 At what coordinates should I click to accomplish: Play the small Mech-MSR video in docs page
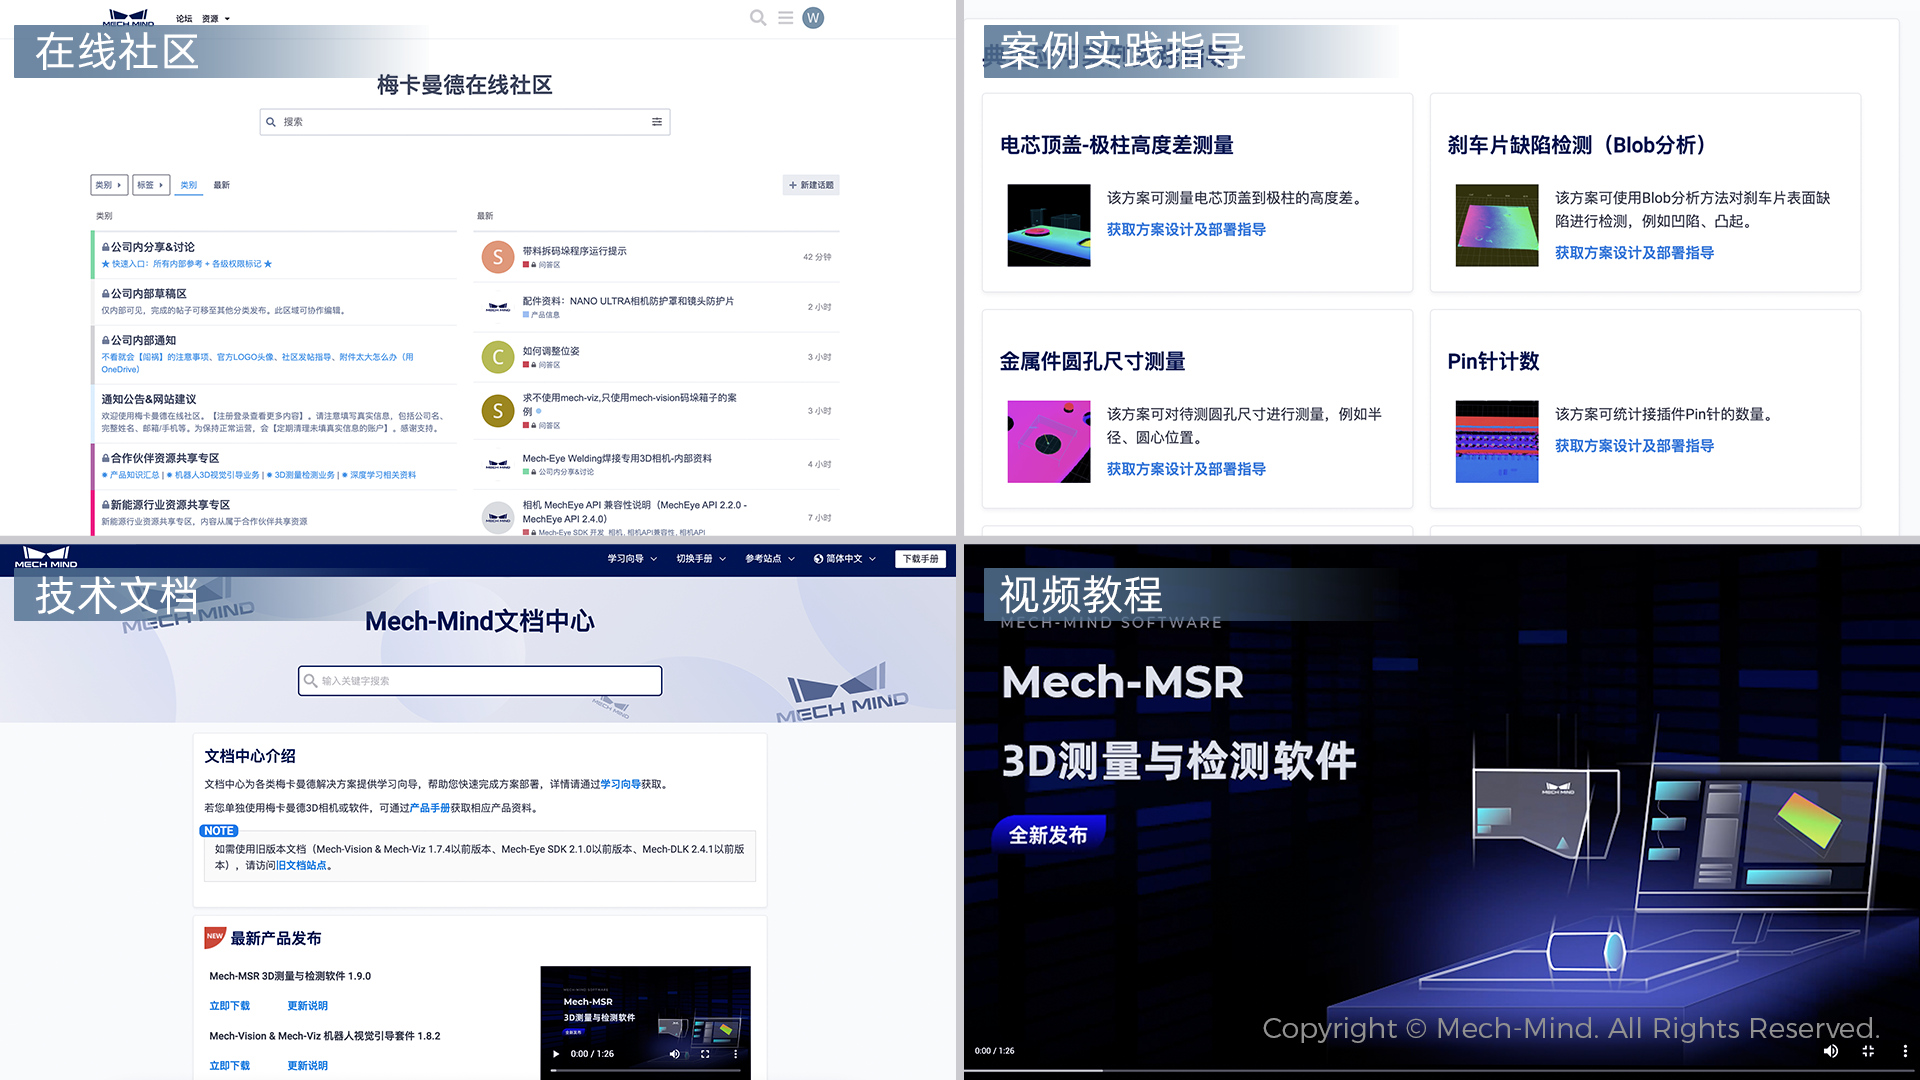[x=556, y=1054]
